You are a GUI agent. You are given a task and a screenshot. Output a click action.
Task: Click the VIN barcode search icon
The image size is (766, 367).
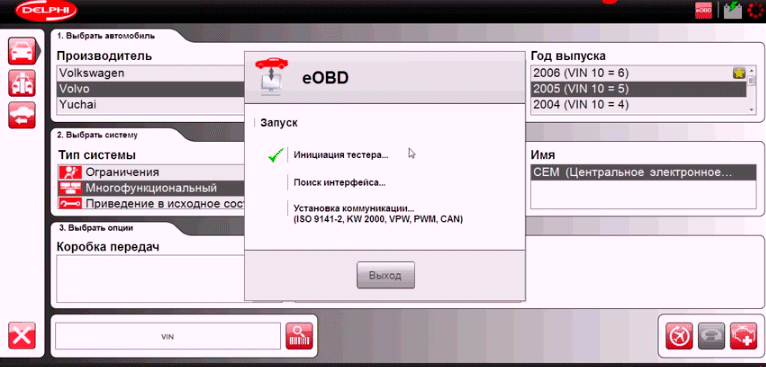[x=299, y=336]
